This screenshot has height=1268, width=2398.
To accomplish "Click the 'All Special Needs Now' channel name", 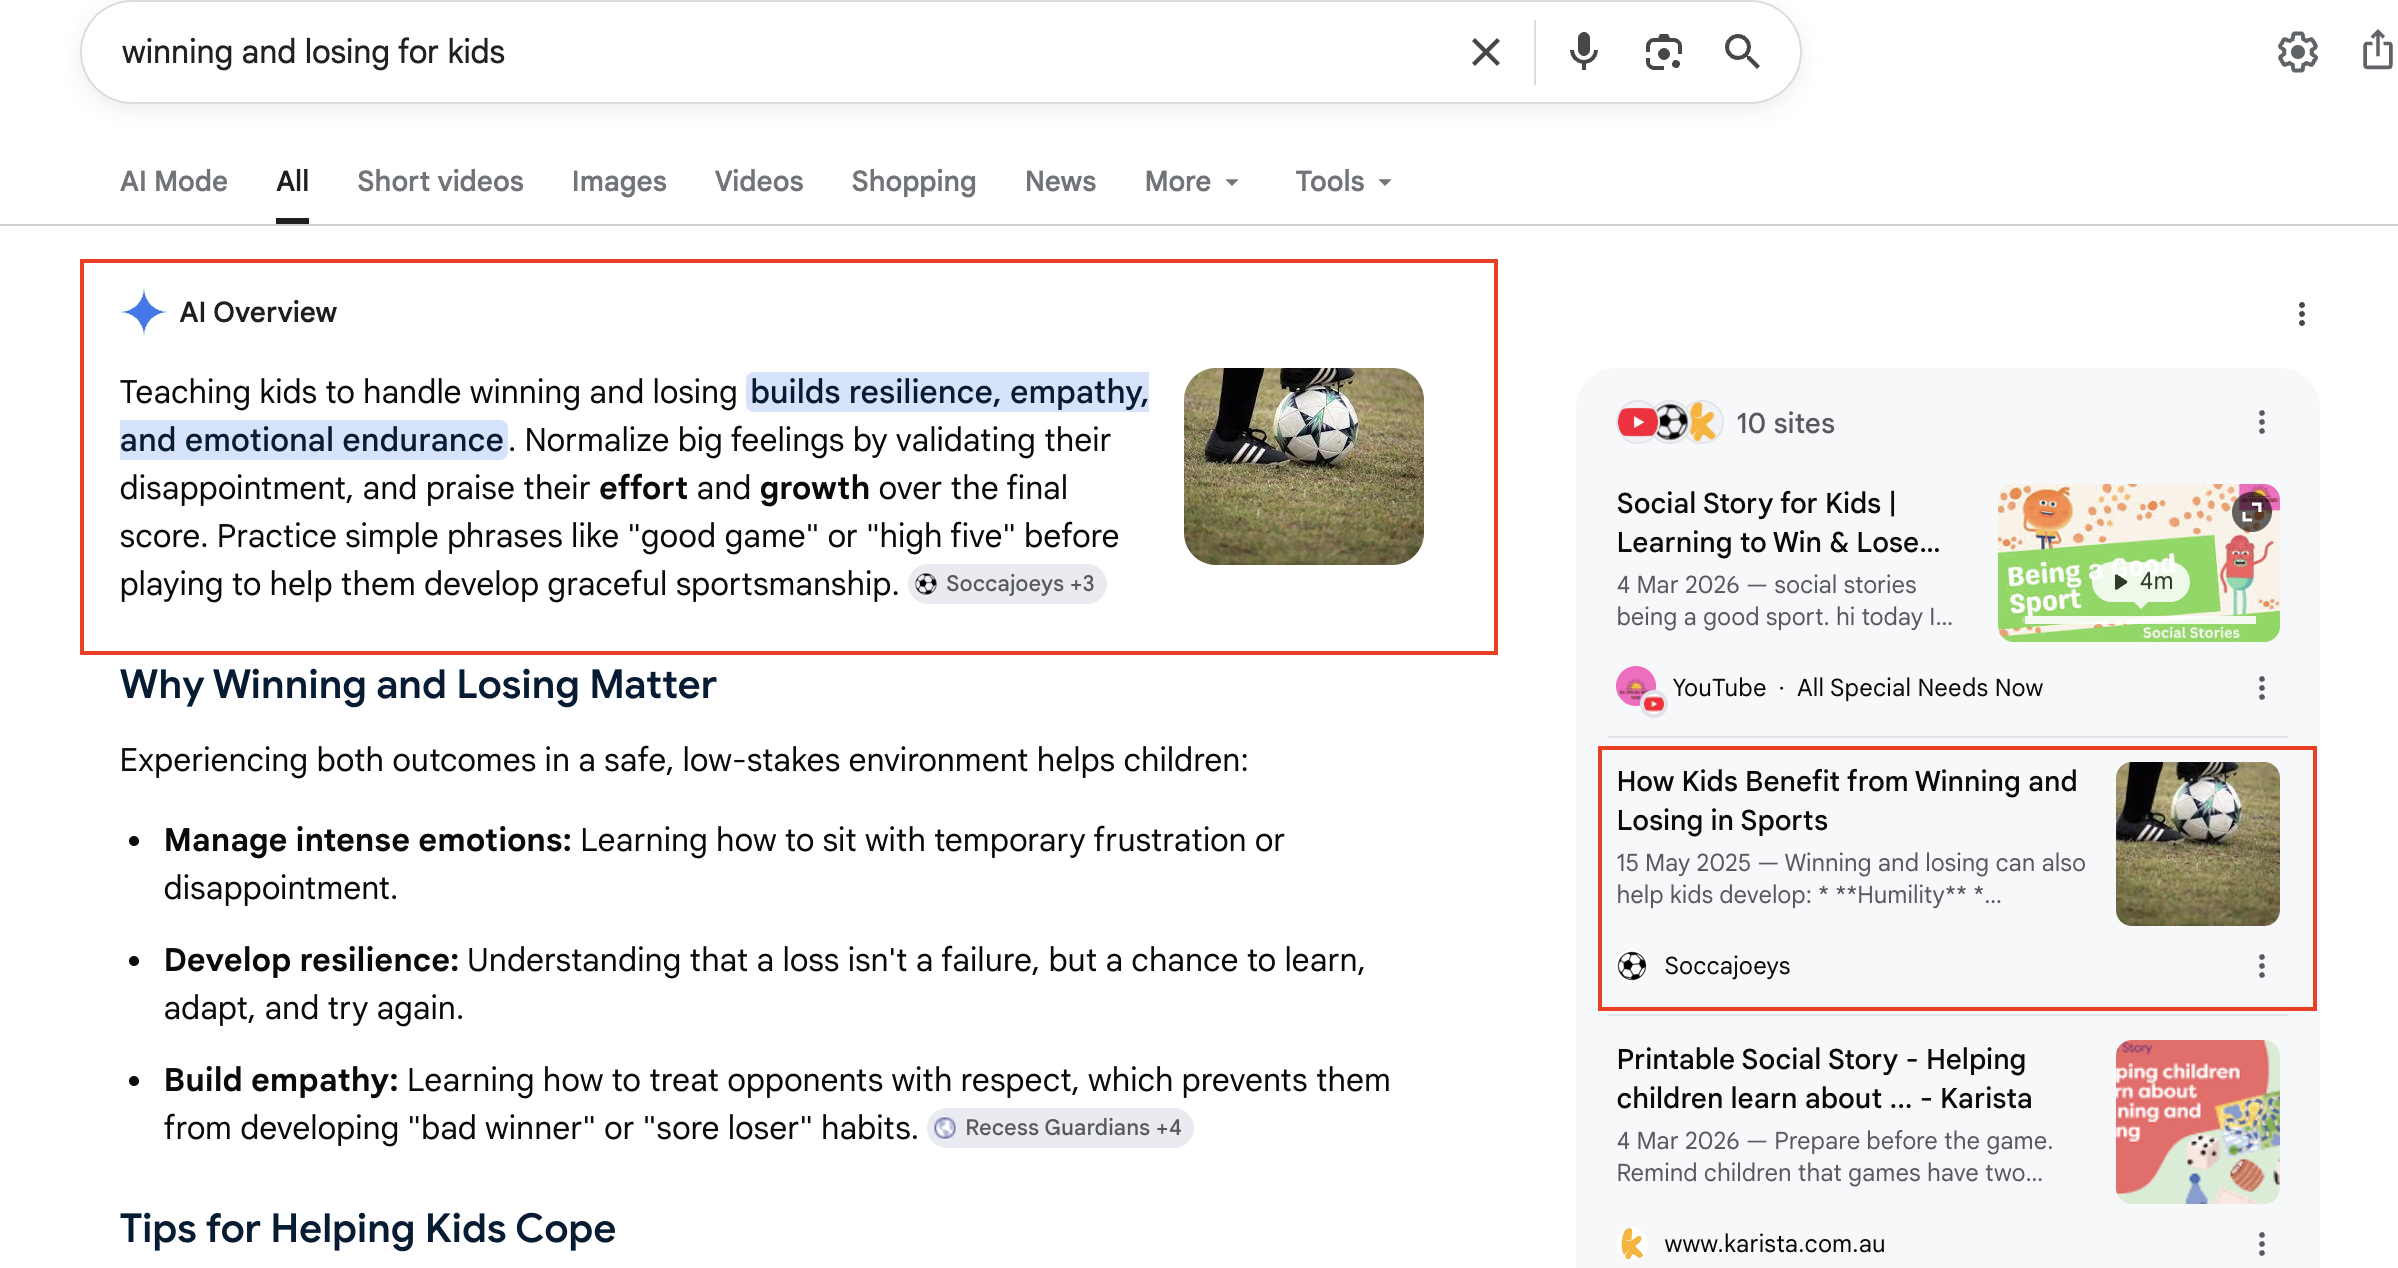I will [1919, 688].
